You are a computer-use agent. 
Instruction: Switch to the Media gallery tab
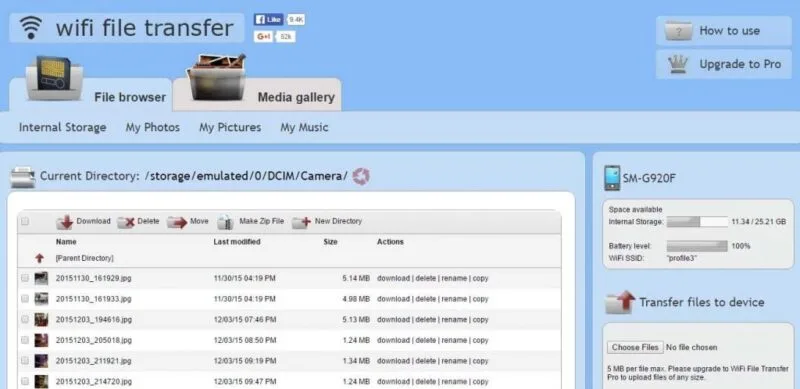(257, 94)
